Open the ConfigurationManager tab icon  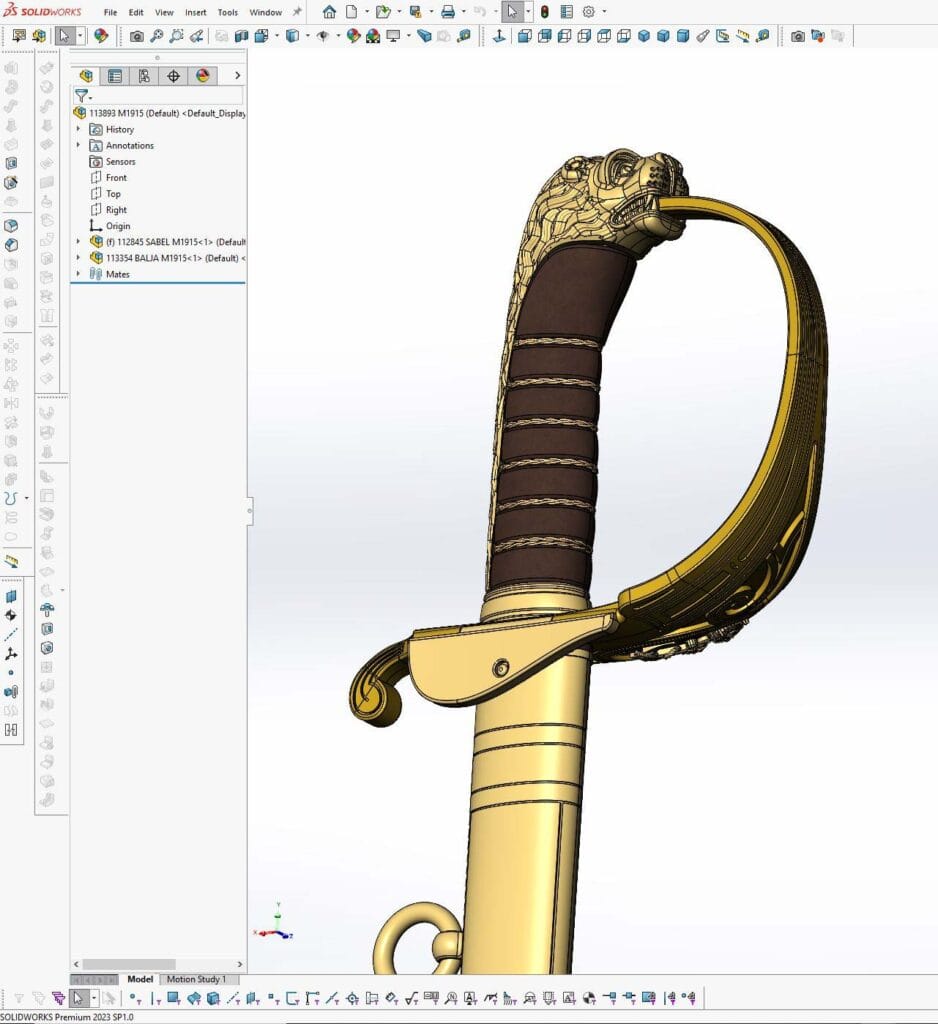click(x=144, y=76)
